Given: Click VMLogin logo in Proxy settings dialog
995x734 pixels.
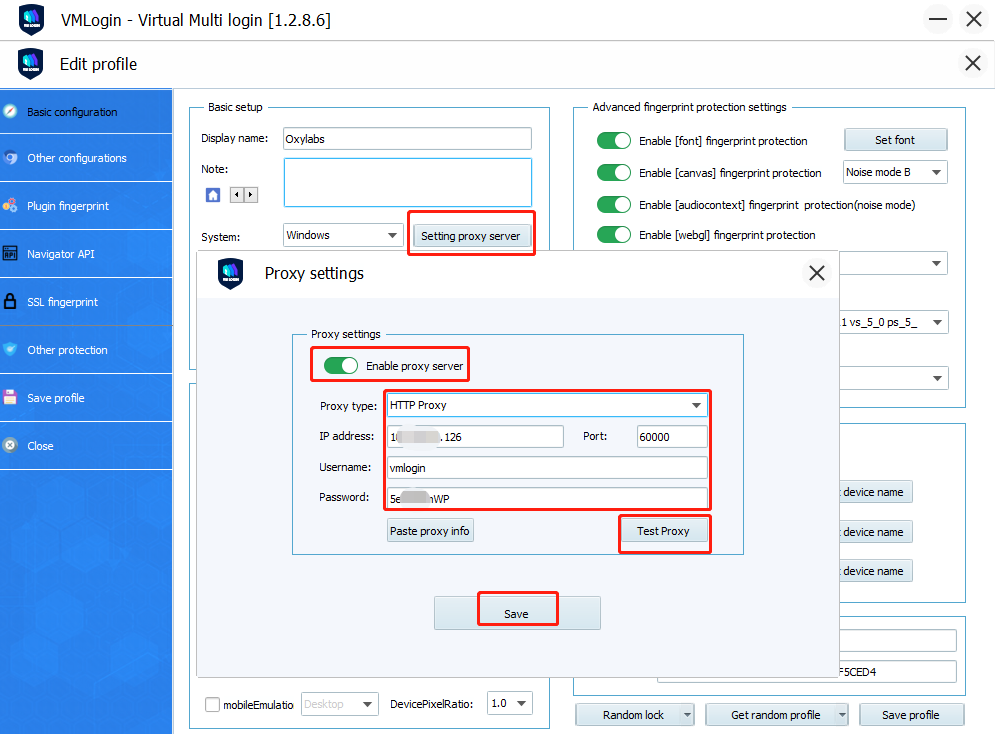Looking at the screenshot, I should coord(230,273).
